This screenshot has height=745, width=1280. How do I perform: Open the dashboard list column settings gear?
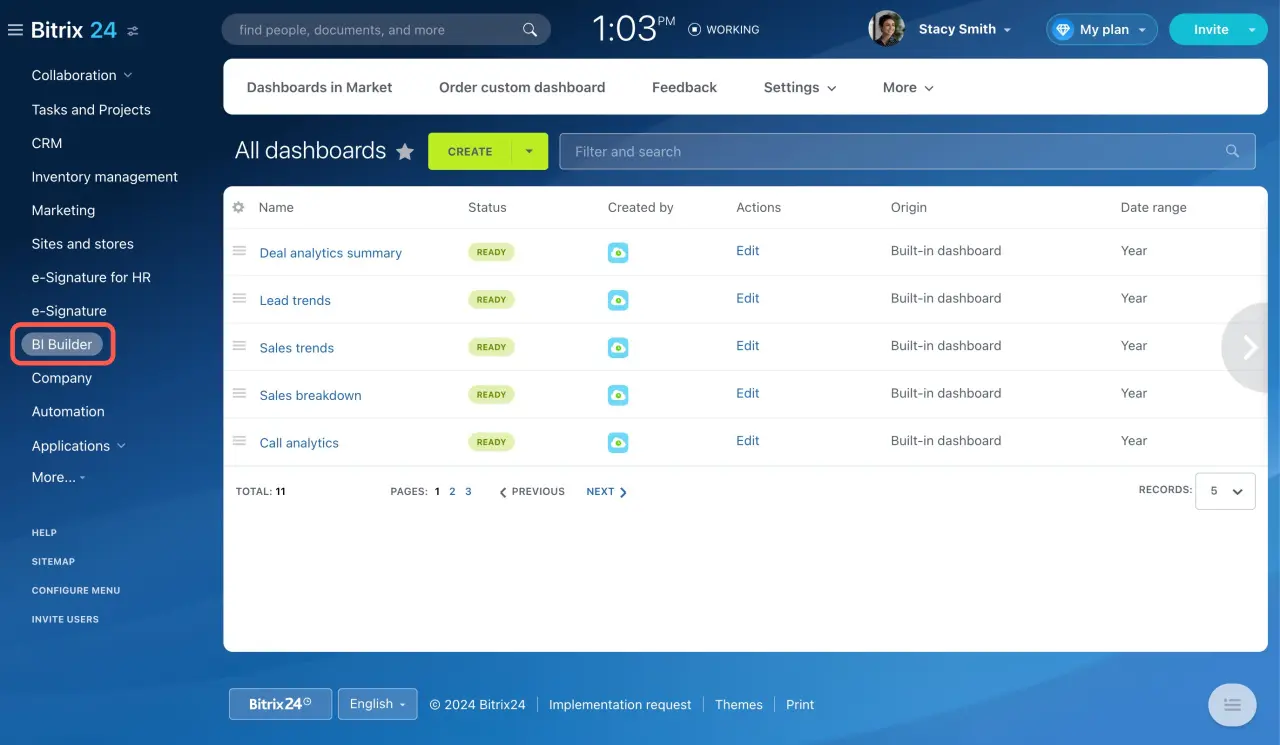click(x=238, y=207)
